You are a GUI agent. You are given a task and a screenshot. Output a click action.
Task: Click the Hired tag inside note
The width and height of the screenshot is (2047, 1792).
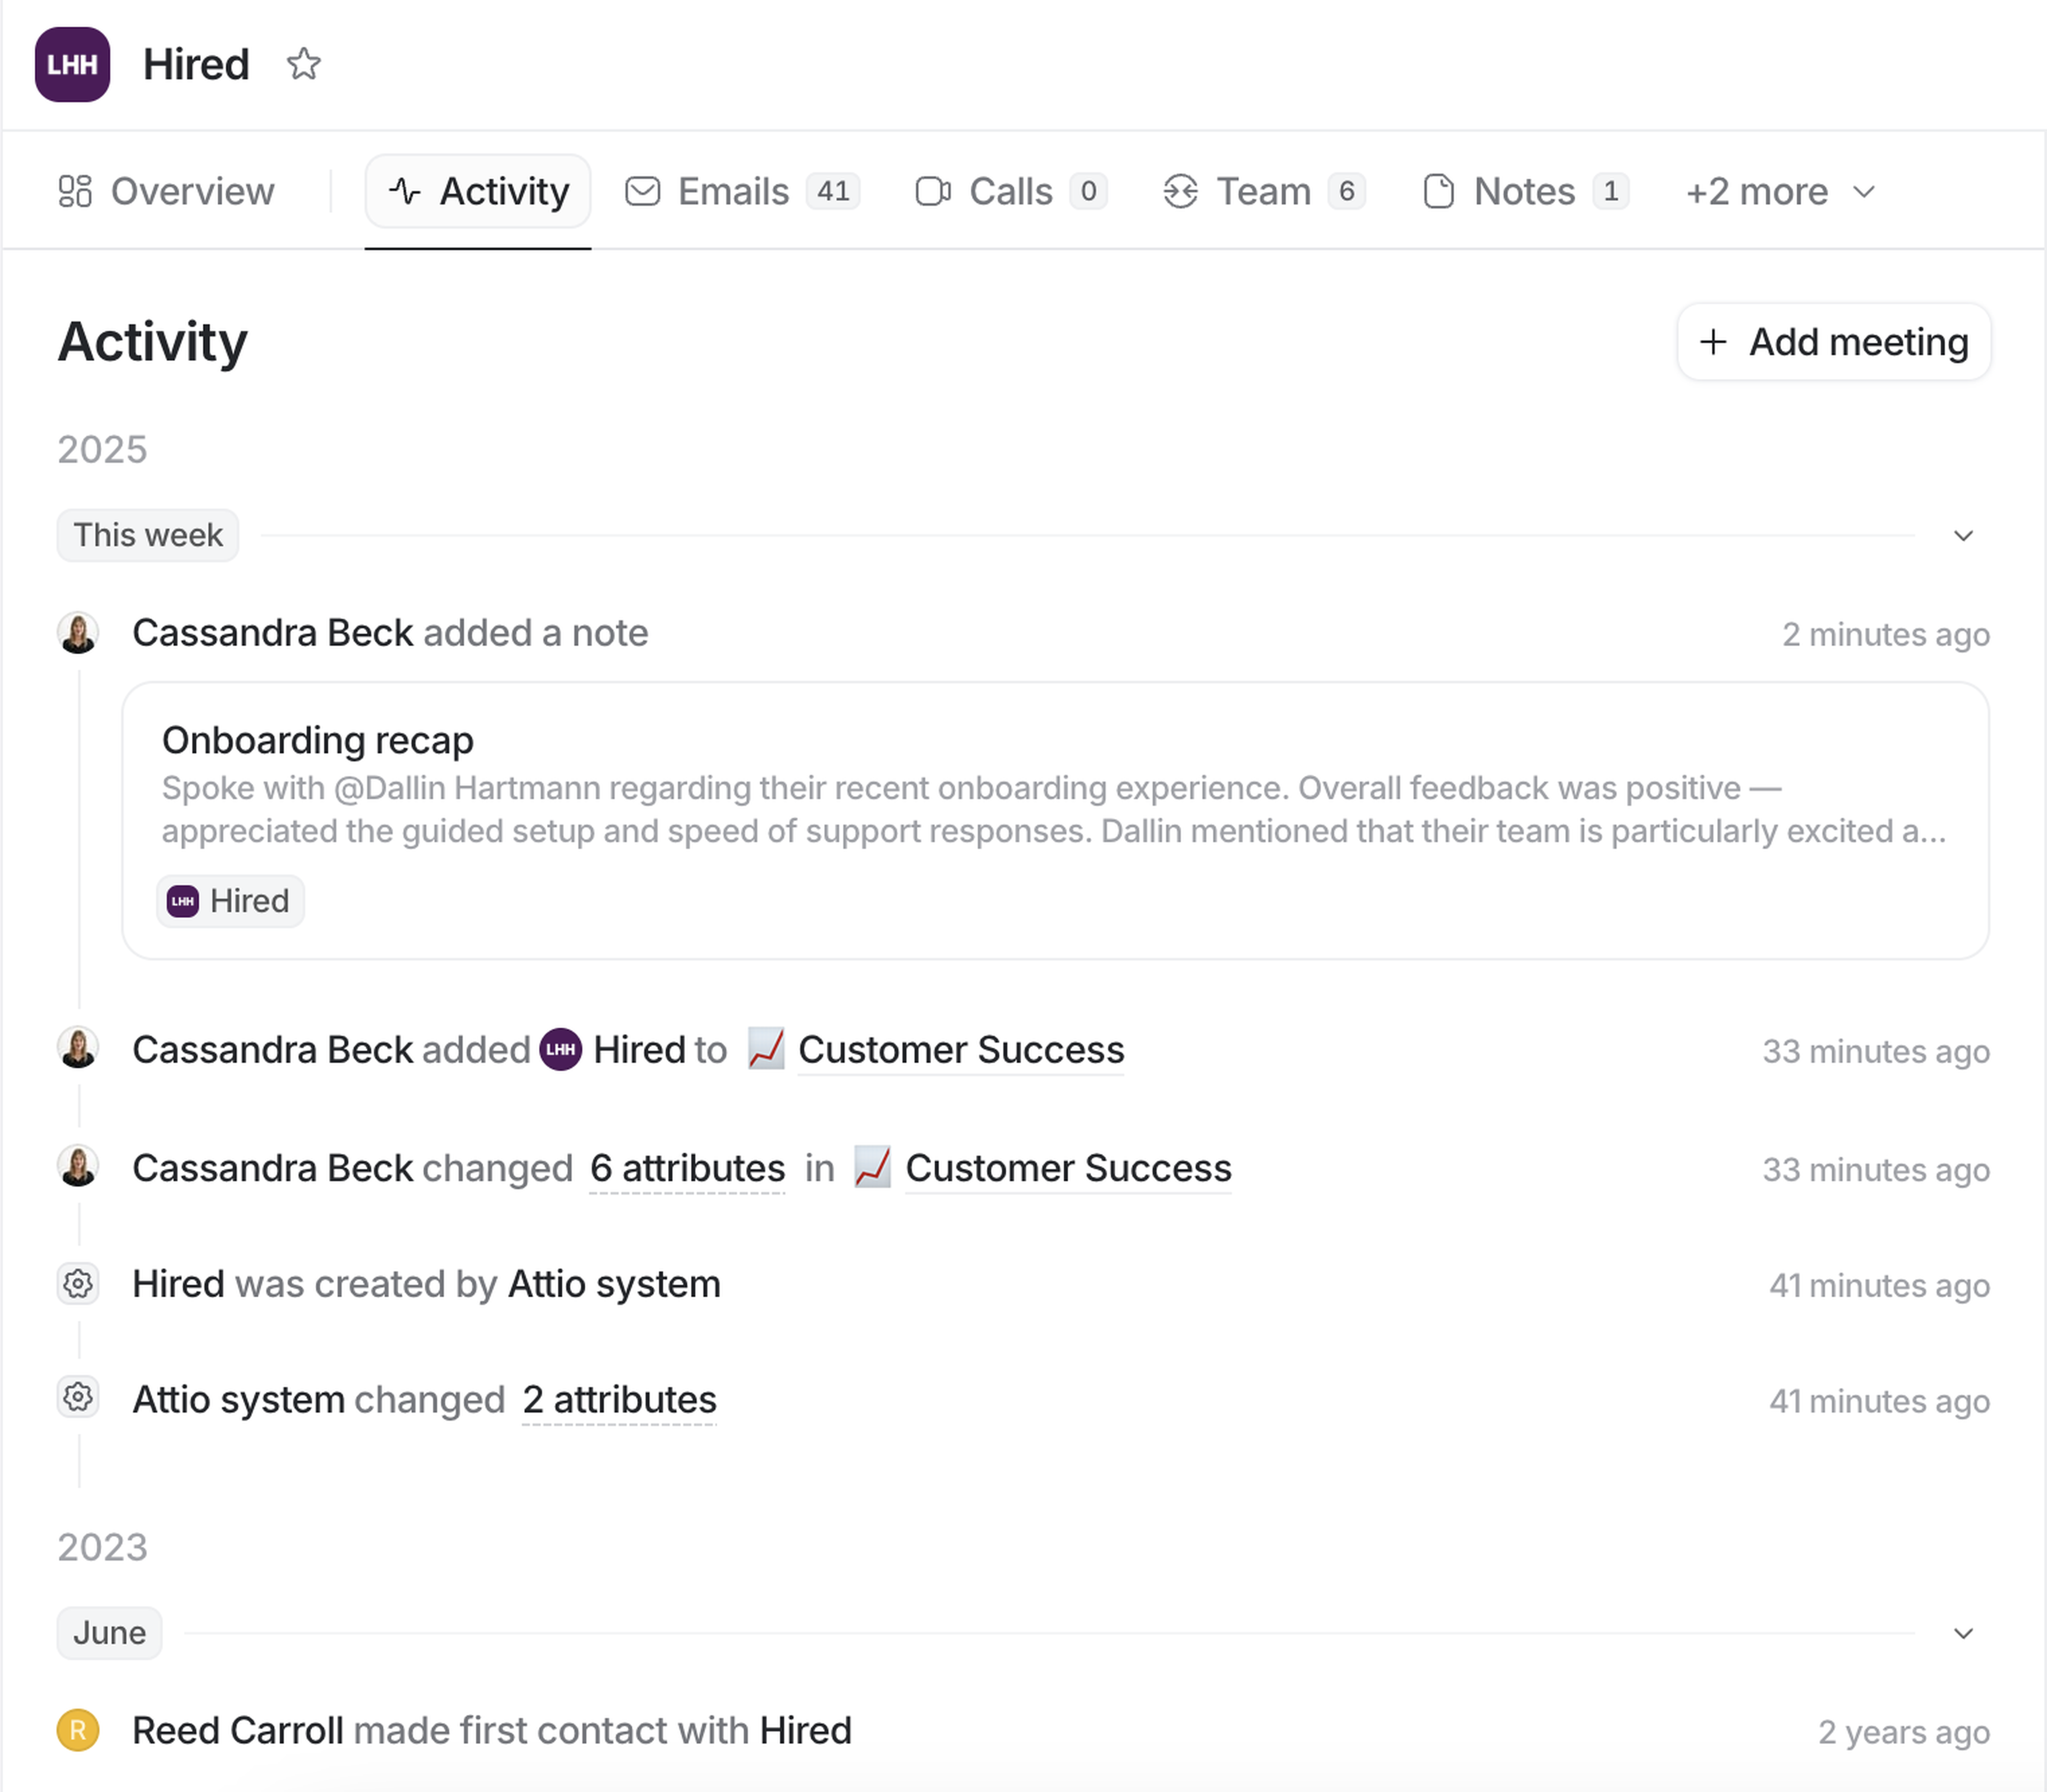point(231,901)
